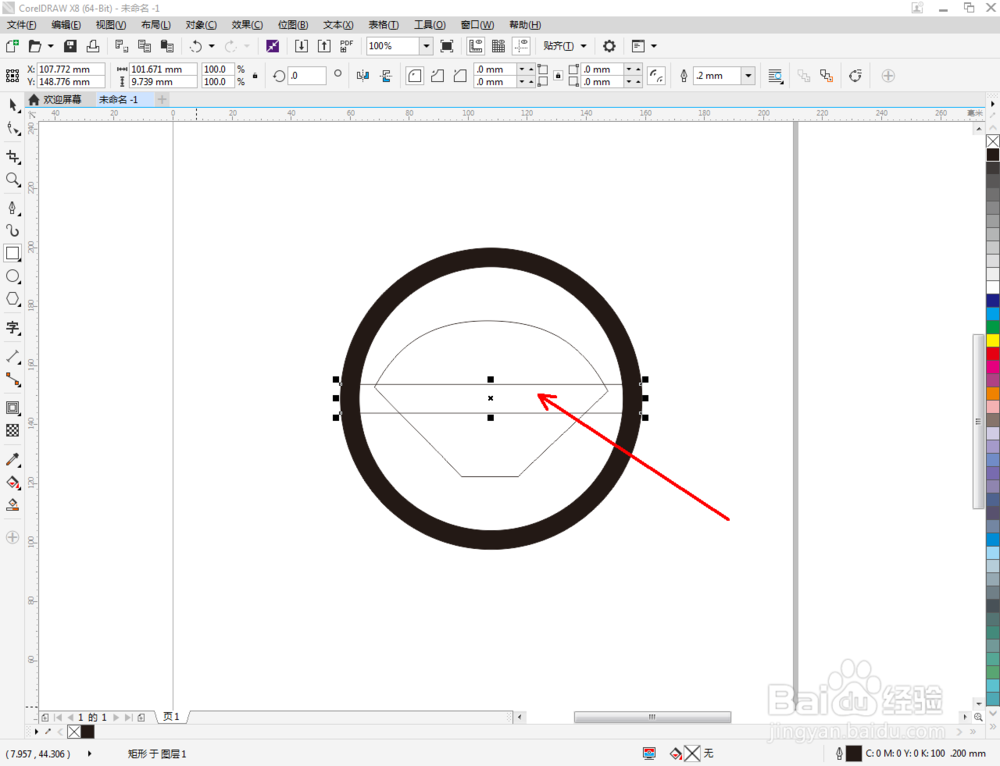Viewport: 1000px width, 766px height.
Task: Select the Text tool
Action: tap(13, 328)
